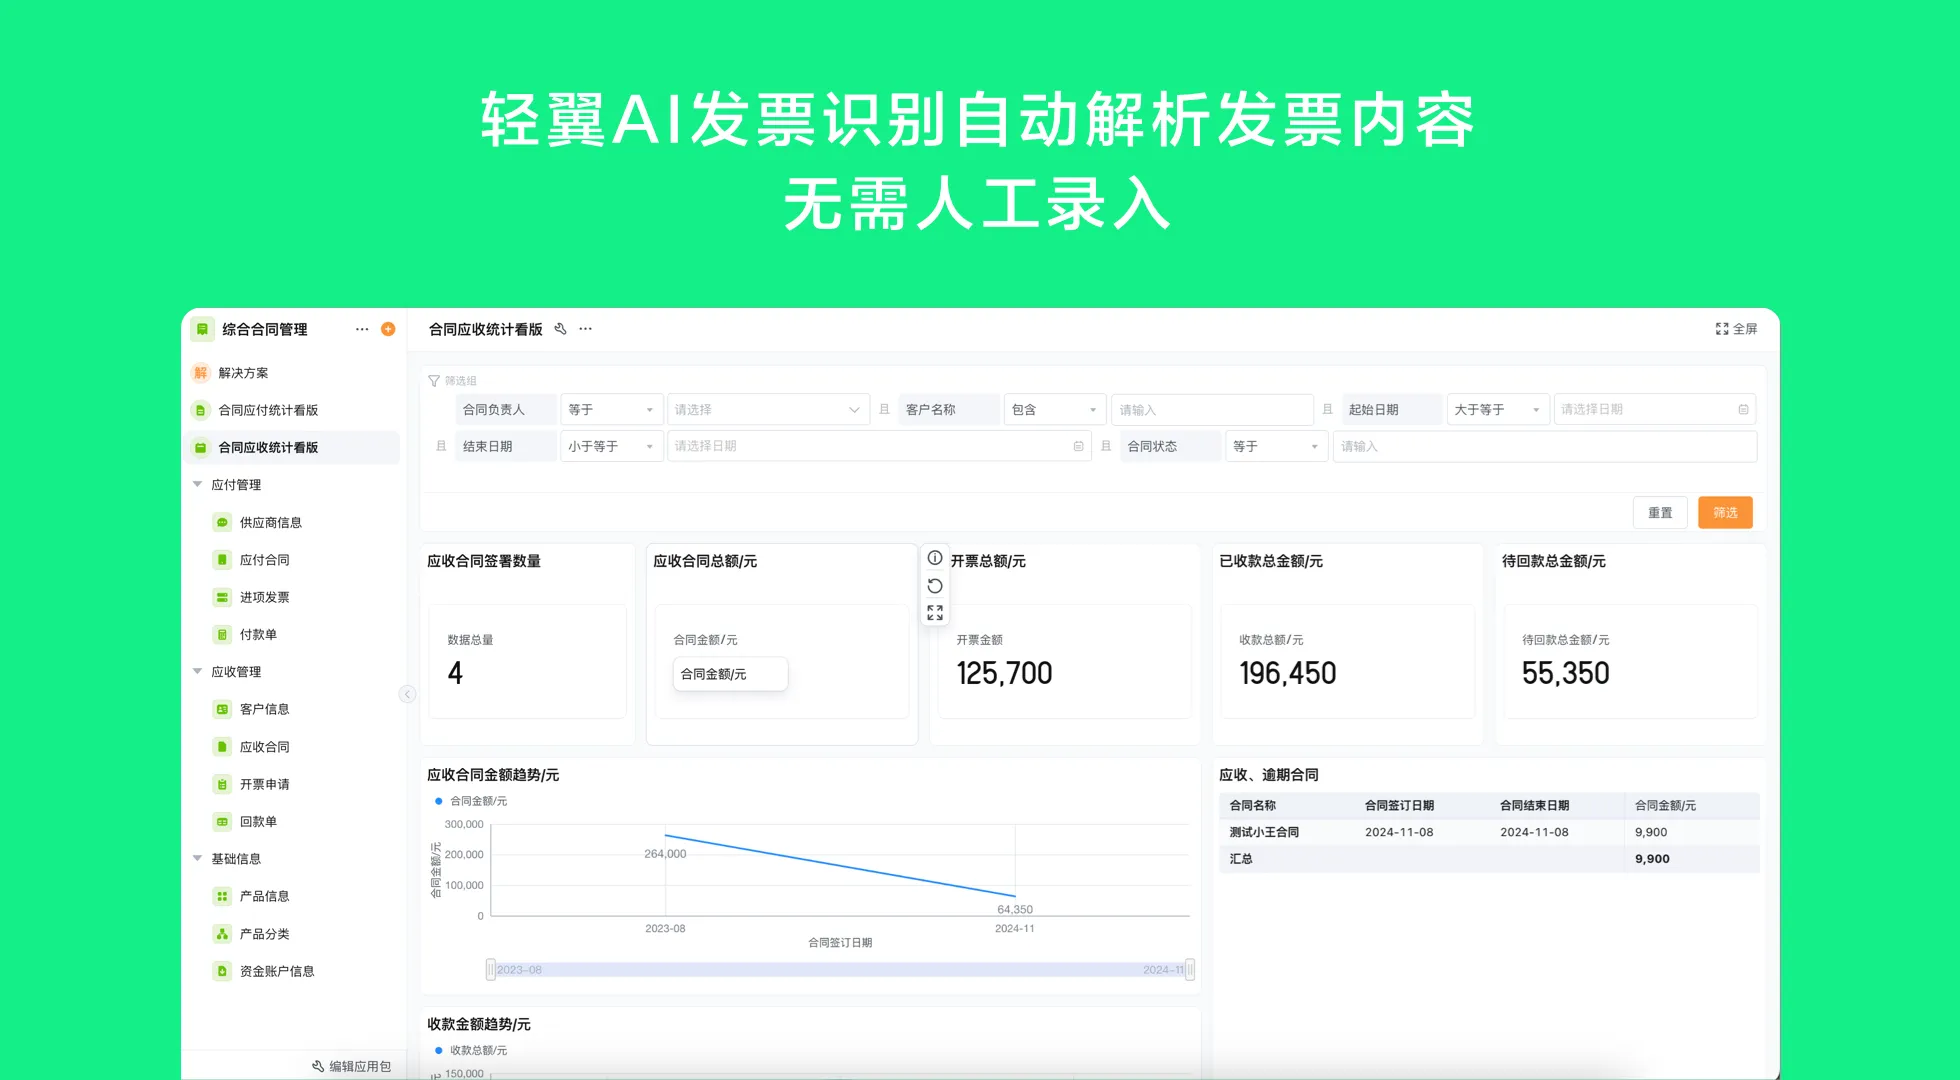Image resolution: width=1960 pixels, height=1080 pixels.
Task: Click the info icon on the chart card
Action: pyautogui.click(x=935, y=558)
